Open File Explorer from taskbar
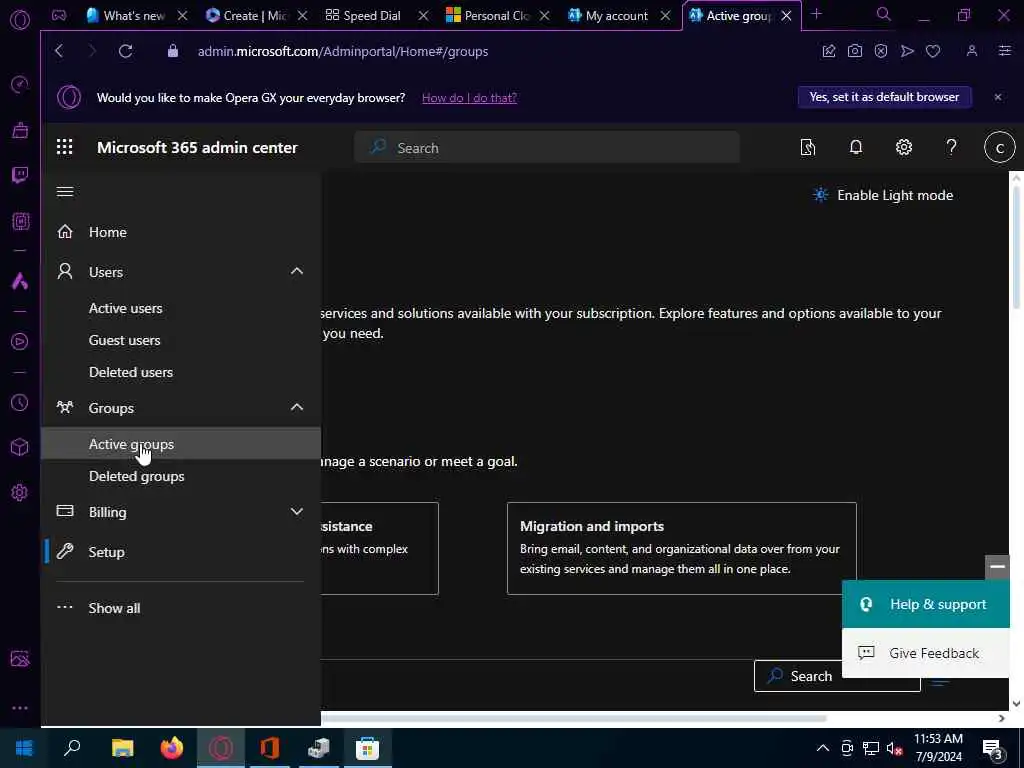 coord(122,748)
